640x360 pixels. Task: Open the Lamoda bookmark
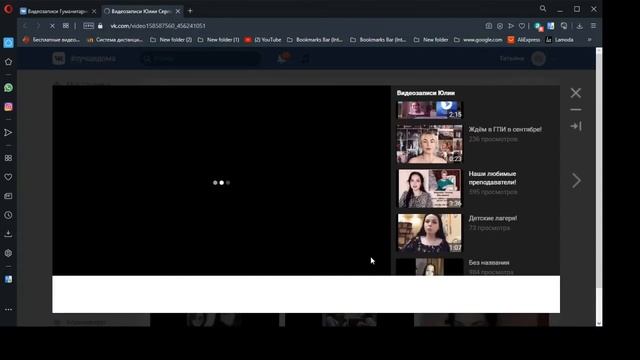coord(560,40)
